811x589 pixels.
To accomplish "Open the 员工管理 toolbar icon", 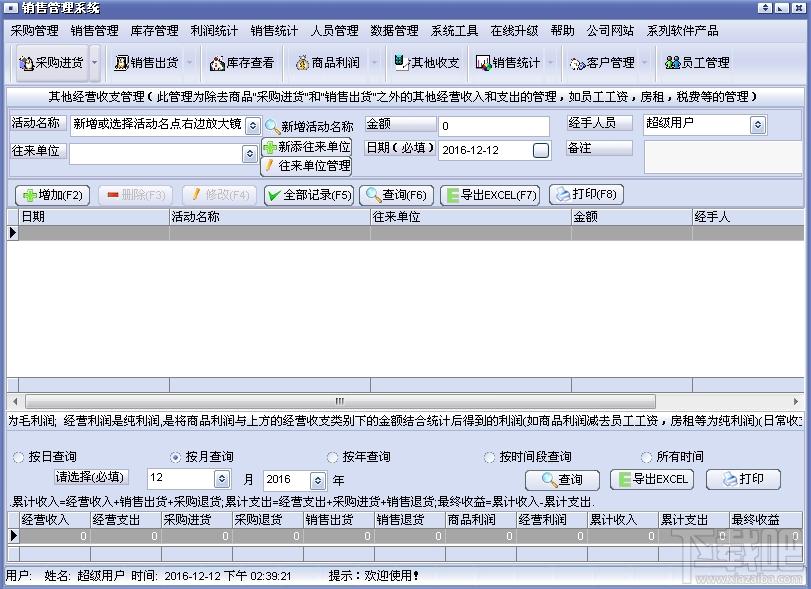I will coord(697,63).
